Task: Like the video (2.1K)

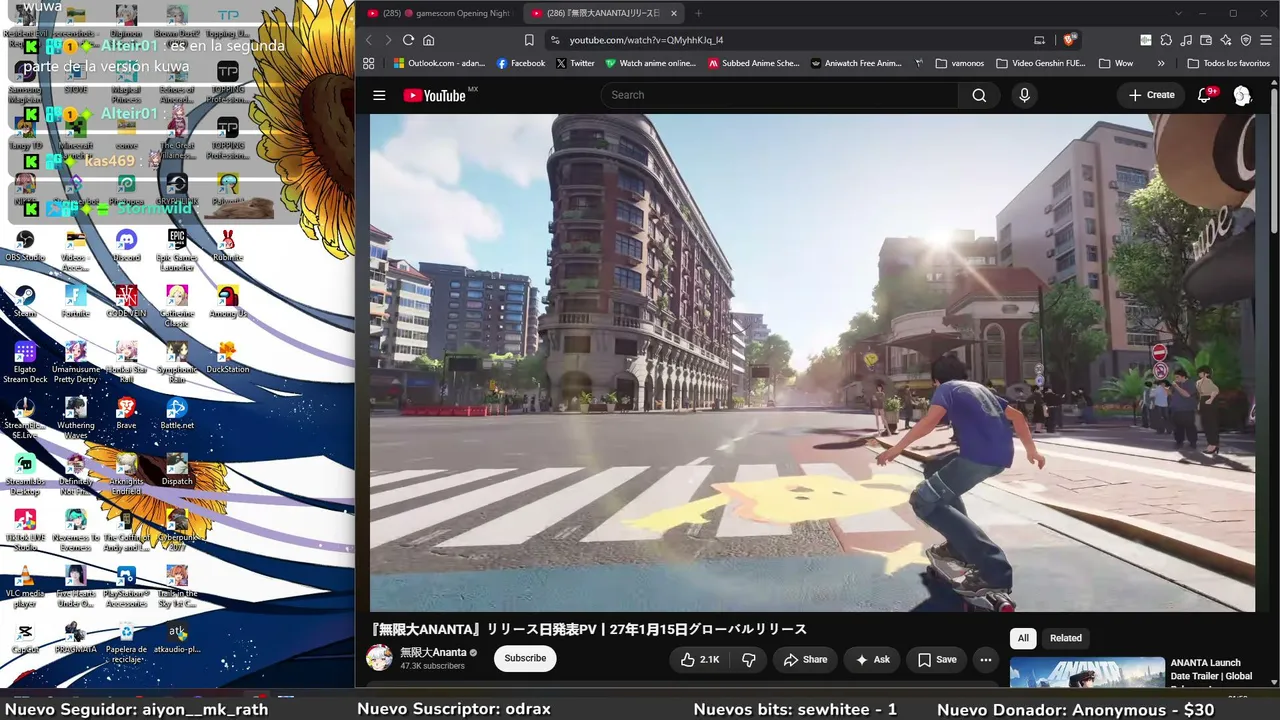Action: (699, 659)
